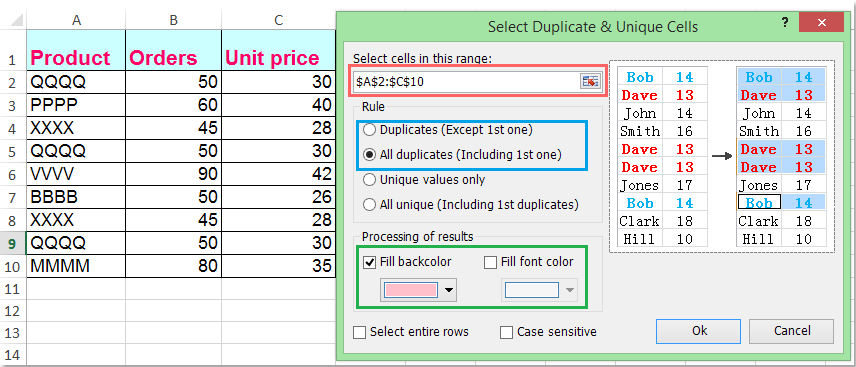Select row 9 header
The height and width of the screenshot is (367, 856).
tap(13, 243)
